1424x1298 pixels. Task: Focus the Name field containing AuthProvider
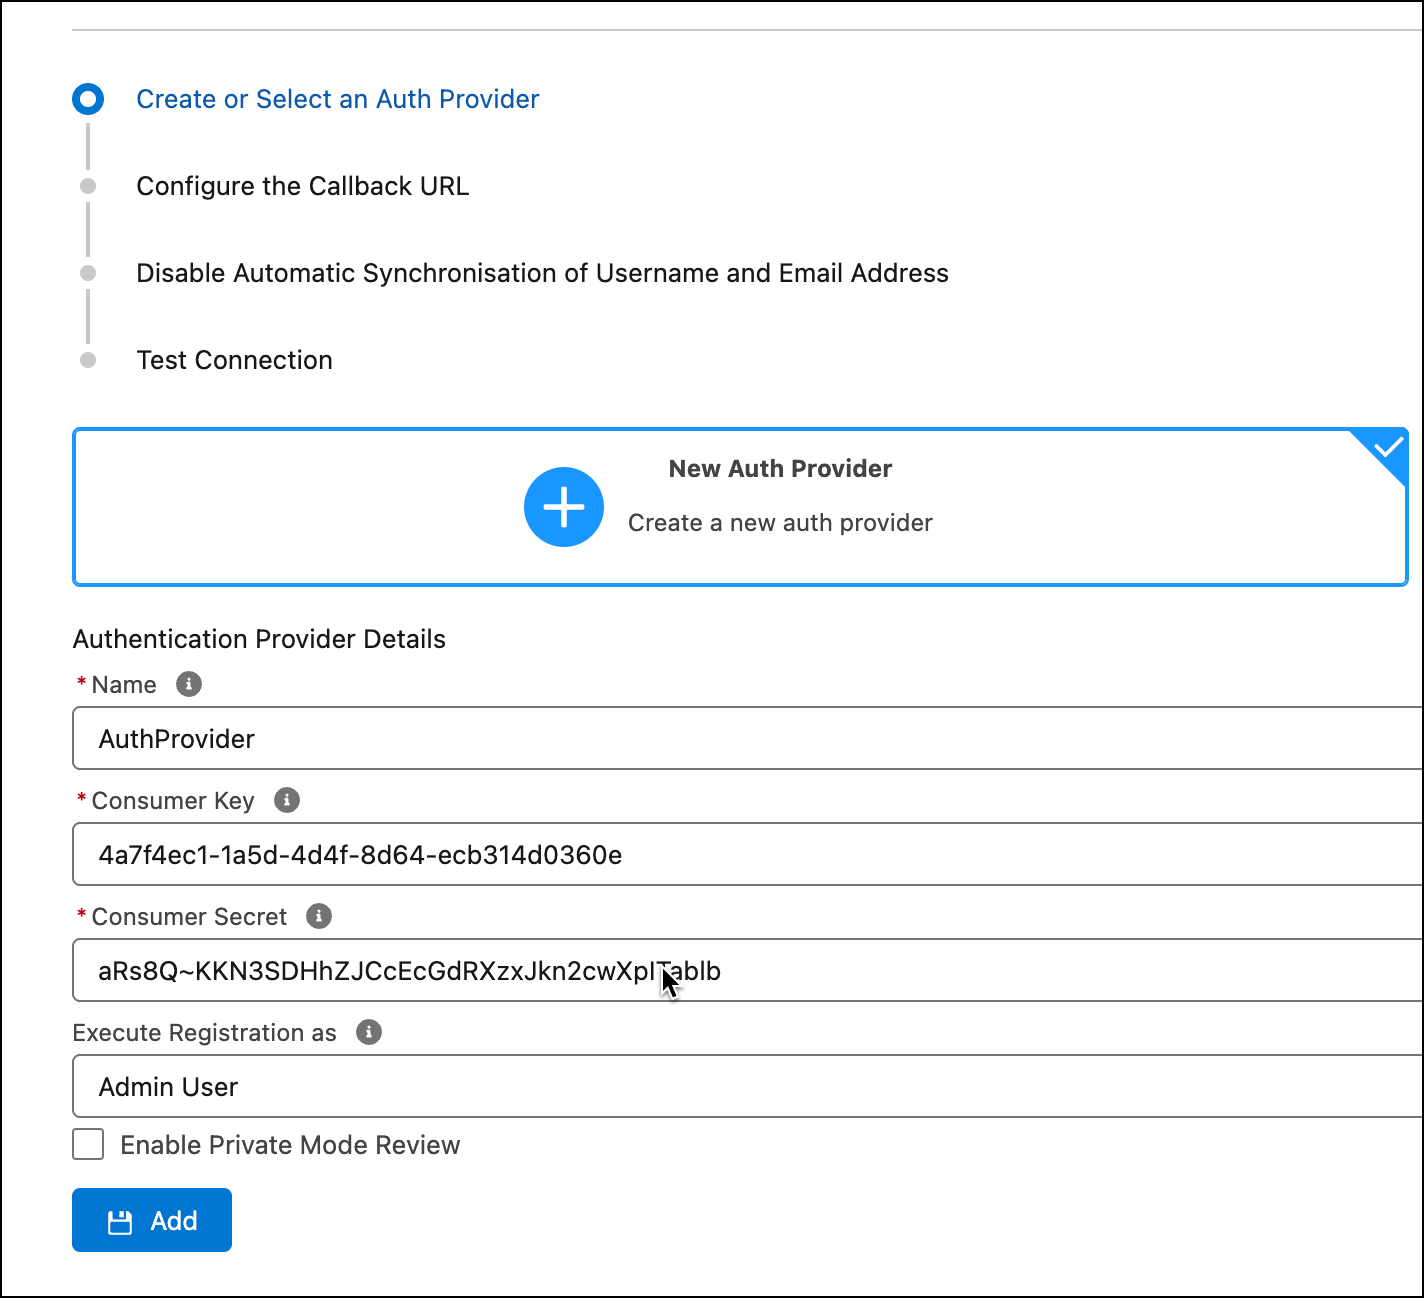pos(748,738)
